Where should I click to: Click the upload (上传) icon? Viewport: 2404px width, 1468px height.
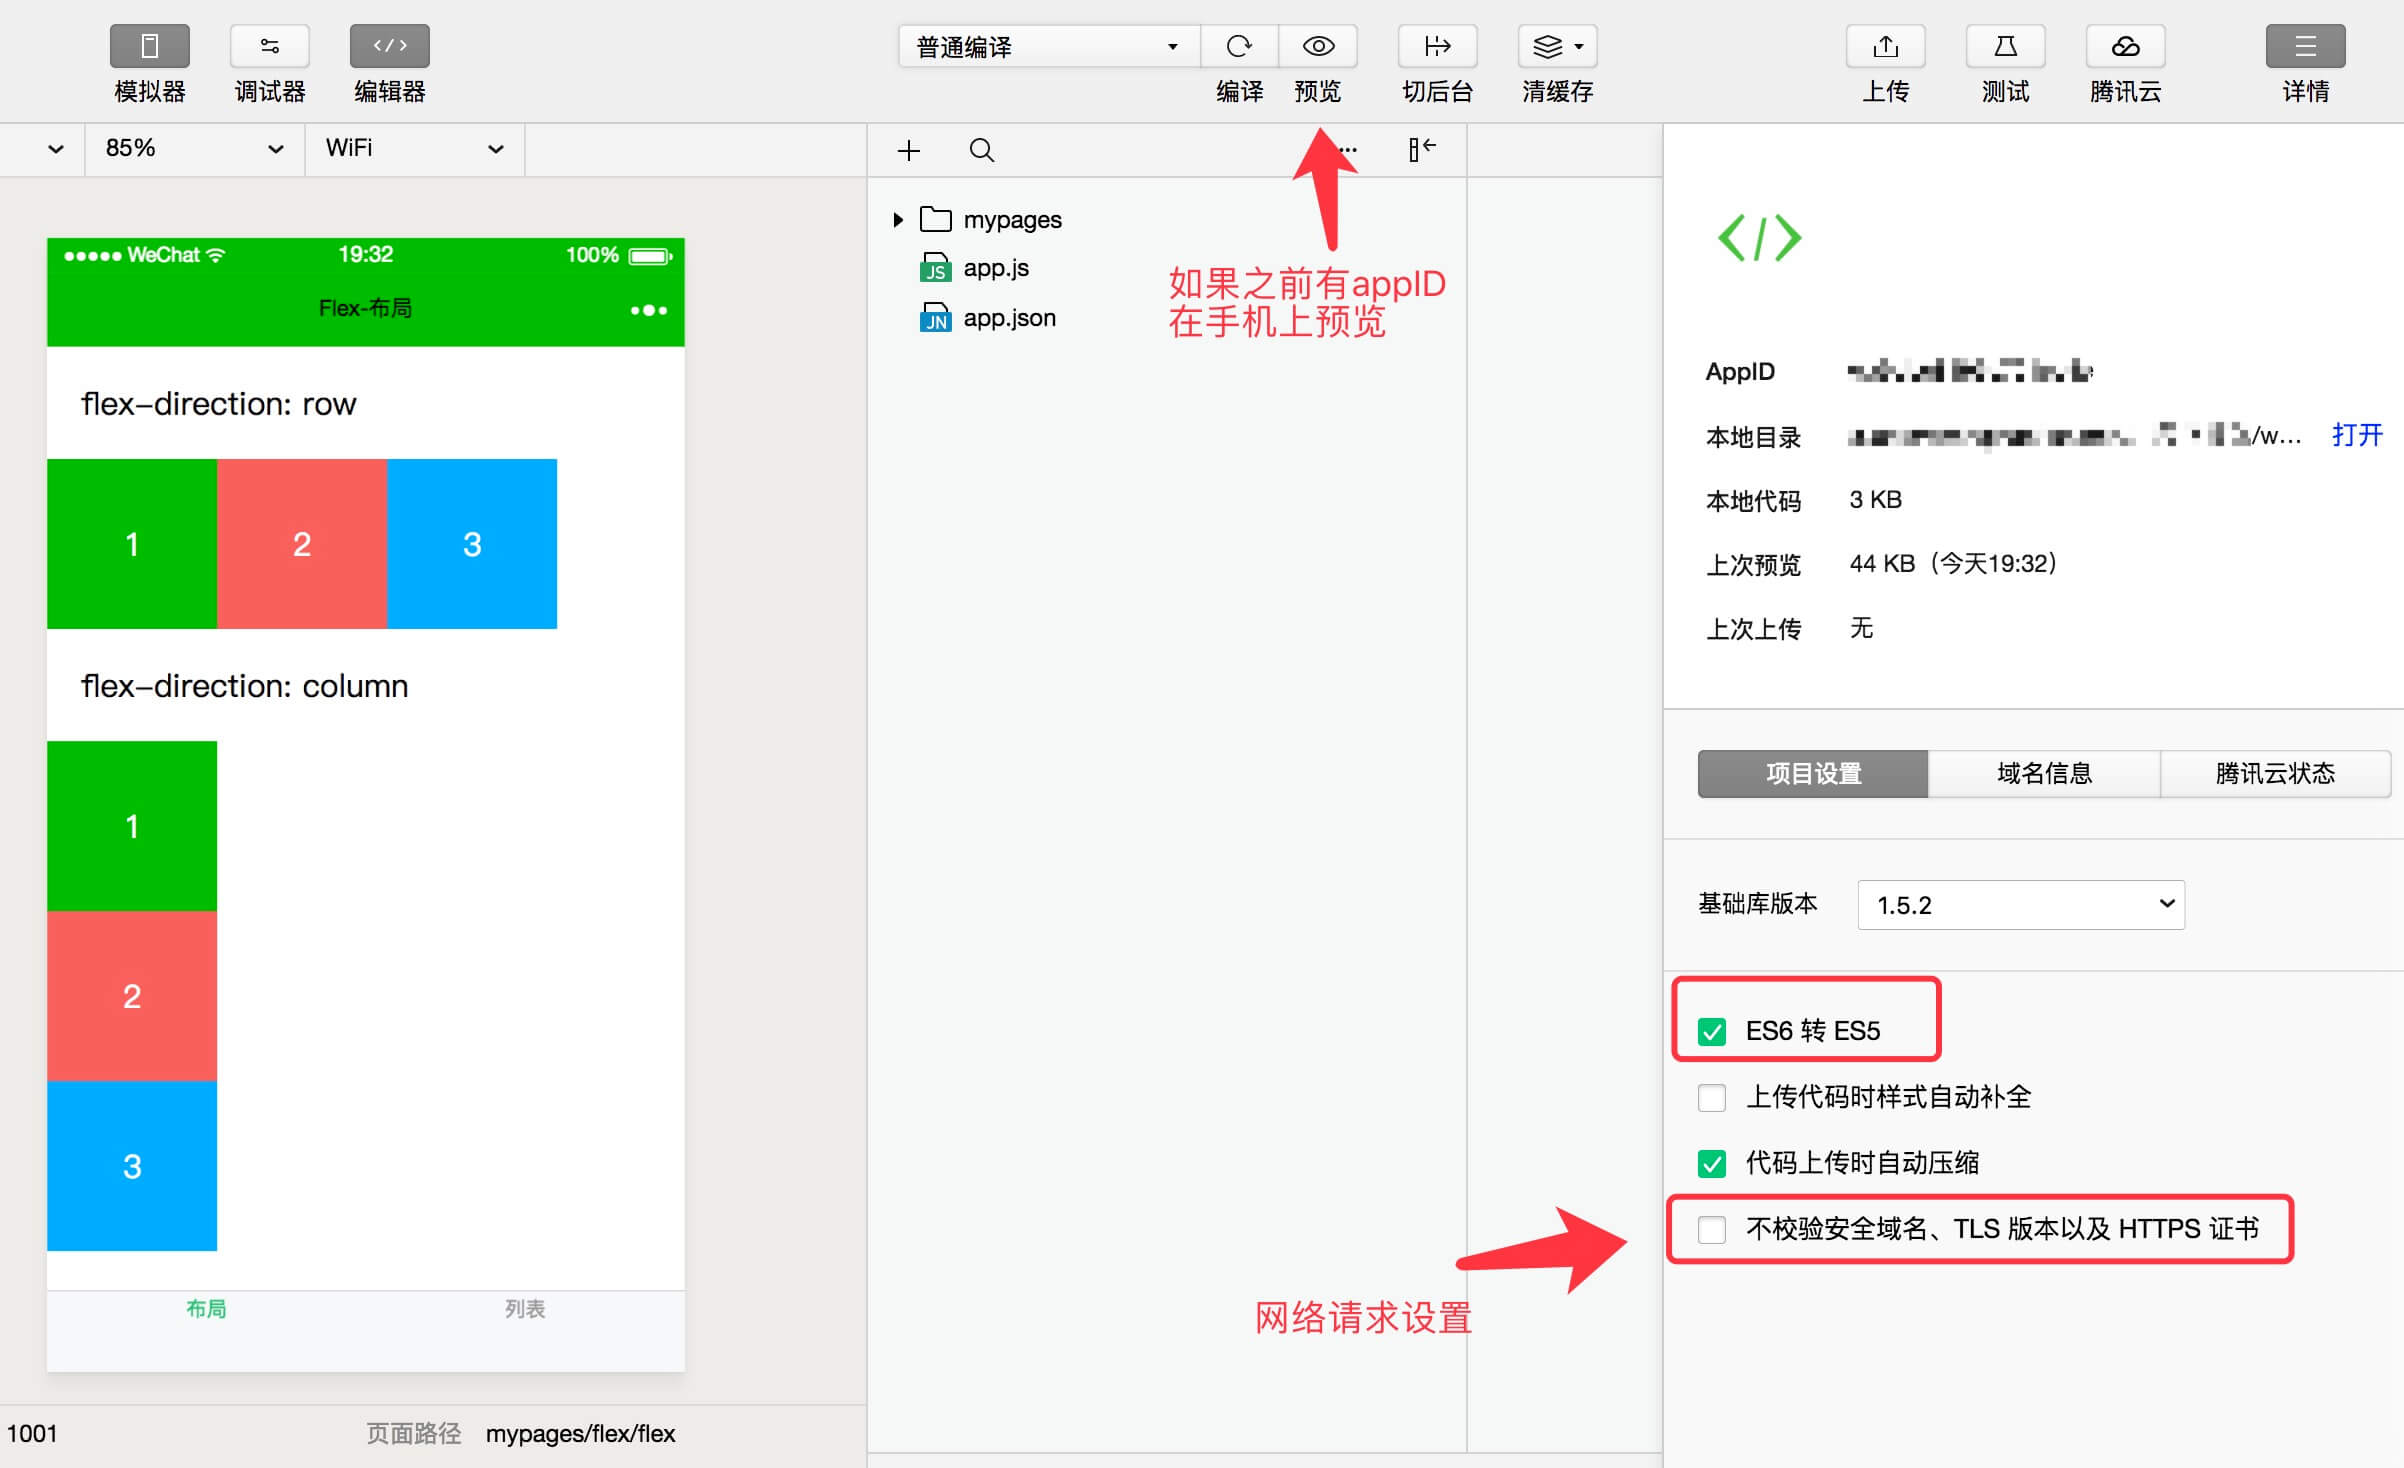pos(1885,46)
